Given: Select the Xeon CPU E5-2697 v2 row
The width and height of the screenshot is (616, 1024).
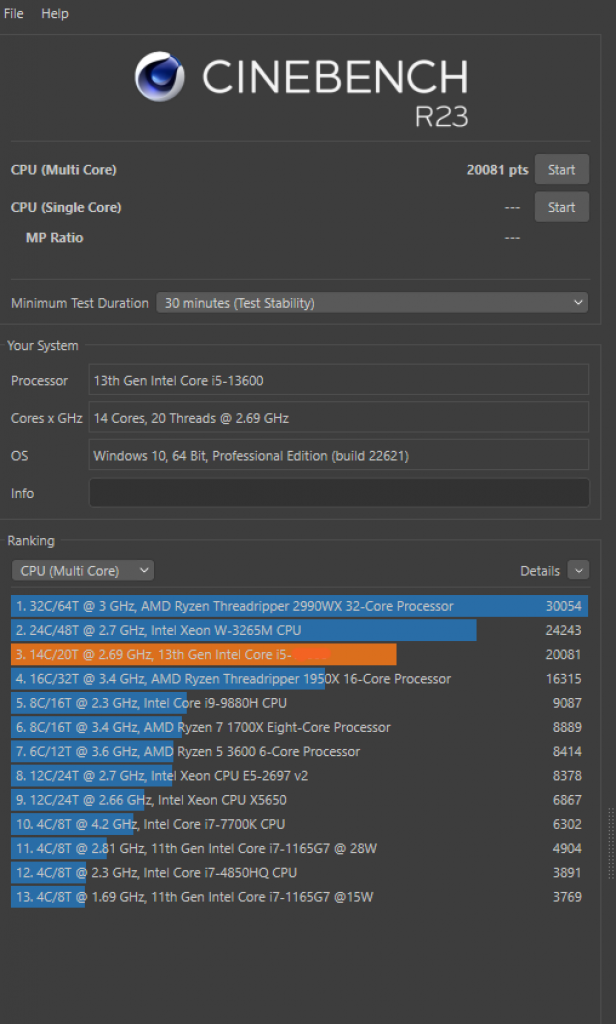Looking at the screenshot, I should 299,776.
